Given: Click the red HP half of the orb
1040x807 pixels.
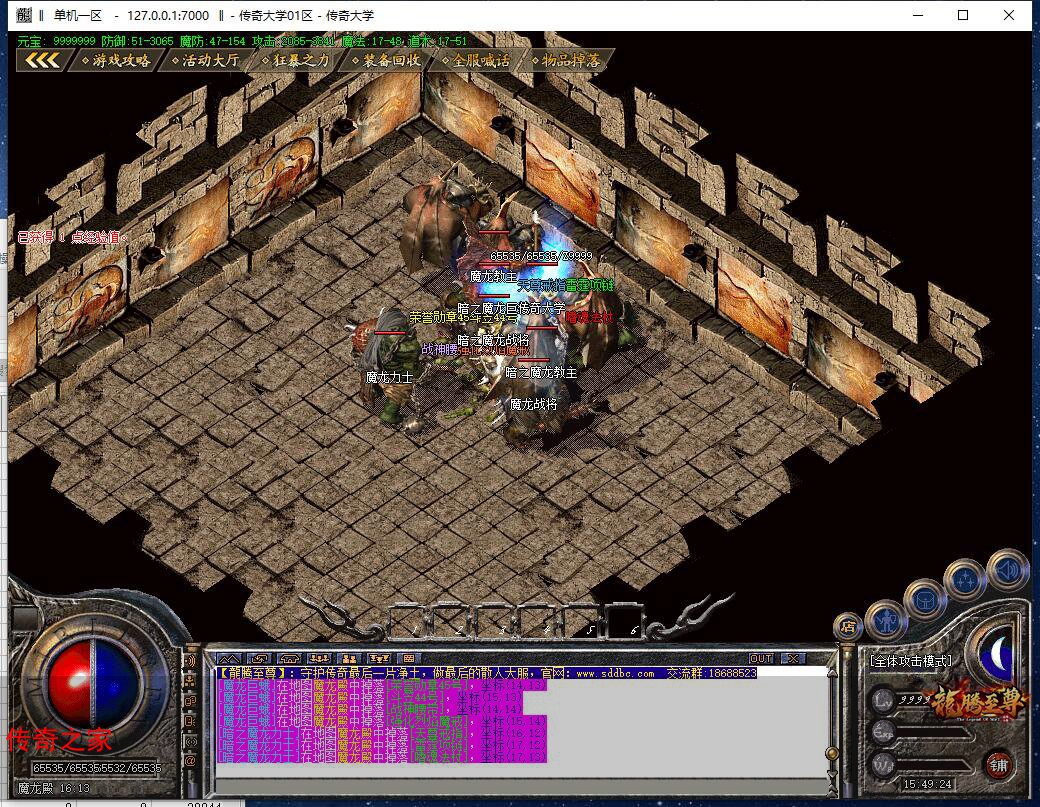Looking at the screenshot, I should 72,684.
